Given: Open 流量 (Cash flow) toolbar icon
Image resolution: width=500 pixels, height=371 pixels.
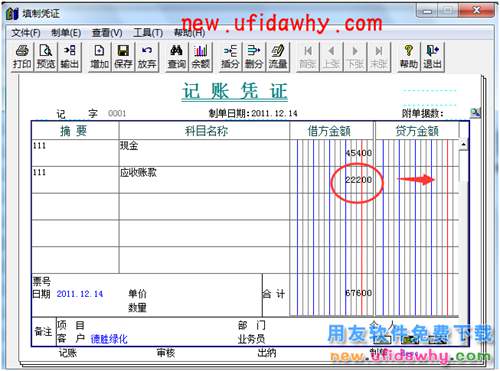Looking at the screenshot, I should click(x=278, y=57).
